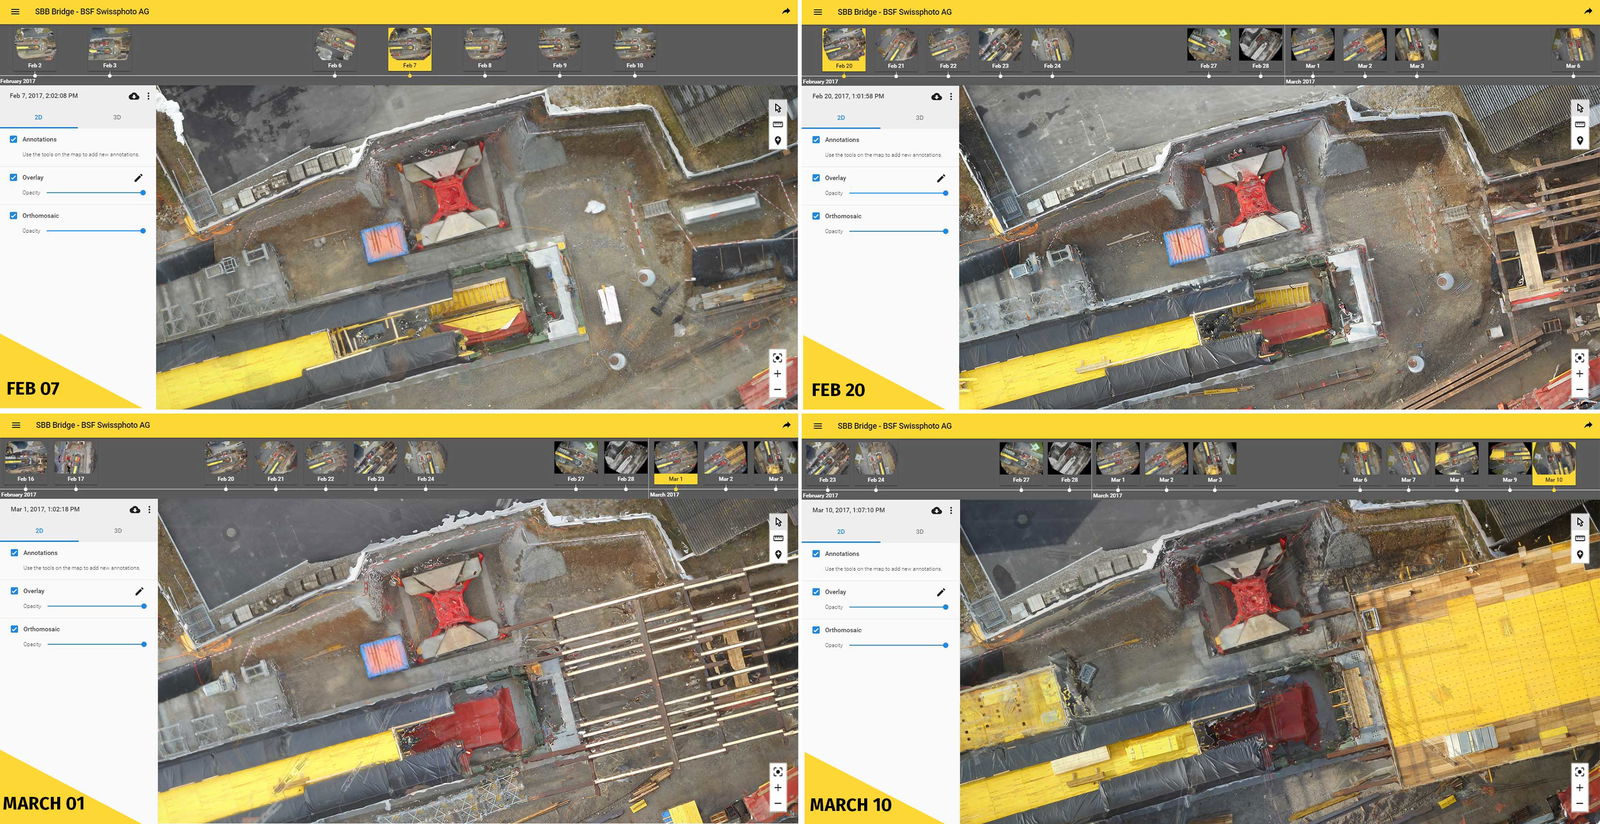Switch to 2D tab in Feb 07 panel

(39, 117)
